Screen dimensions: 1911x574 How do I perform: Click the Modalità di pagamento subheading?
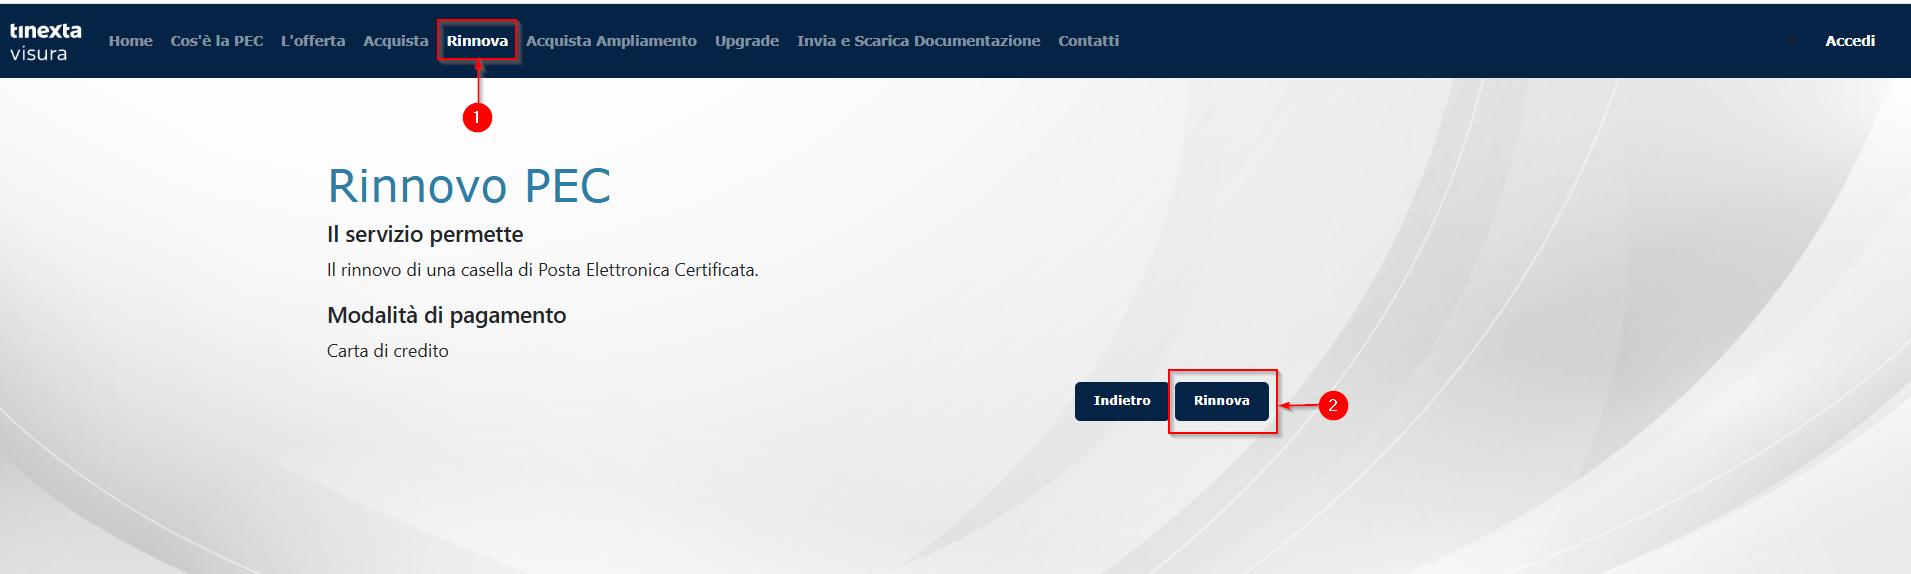[446, 315]
